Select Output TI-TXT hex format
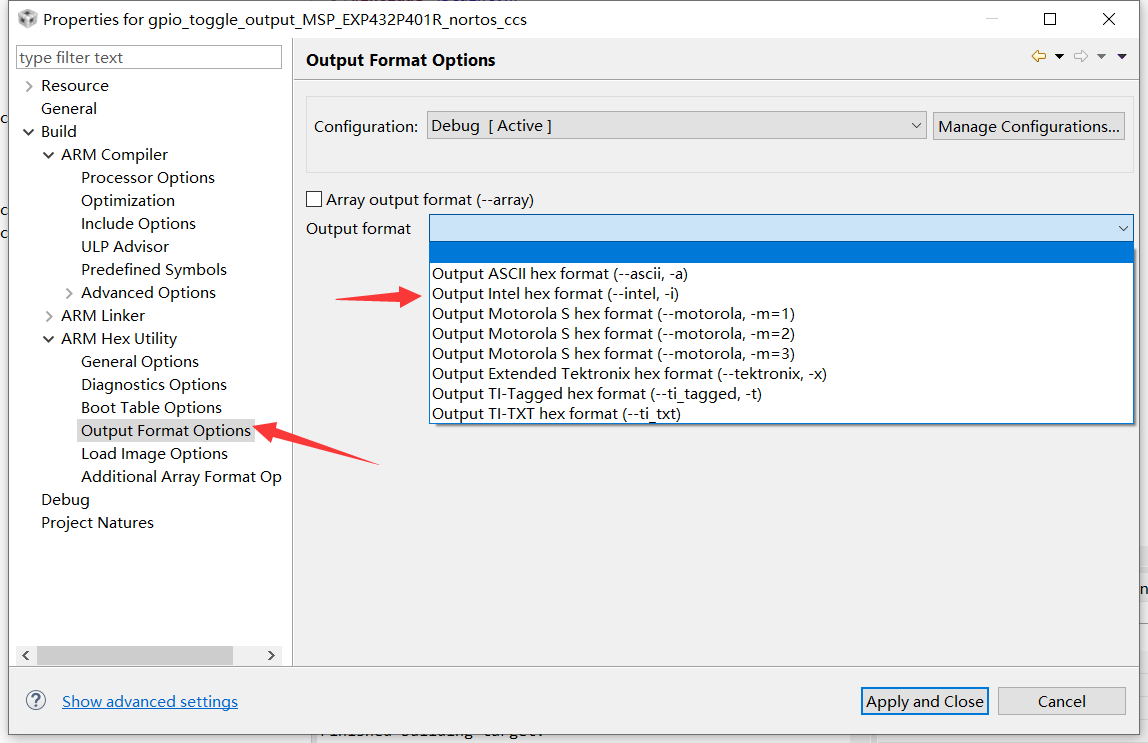Viewport: 1148px width, 743px height. tap(556, 414)
